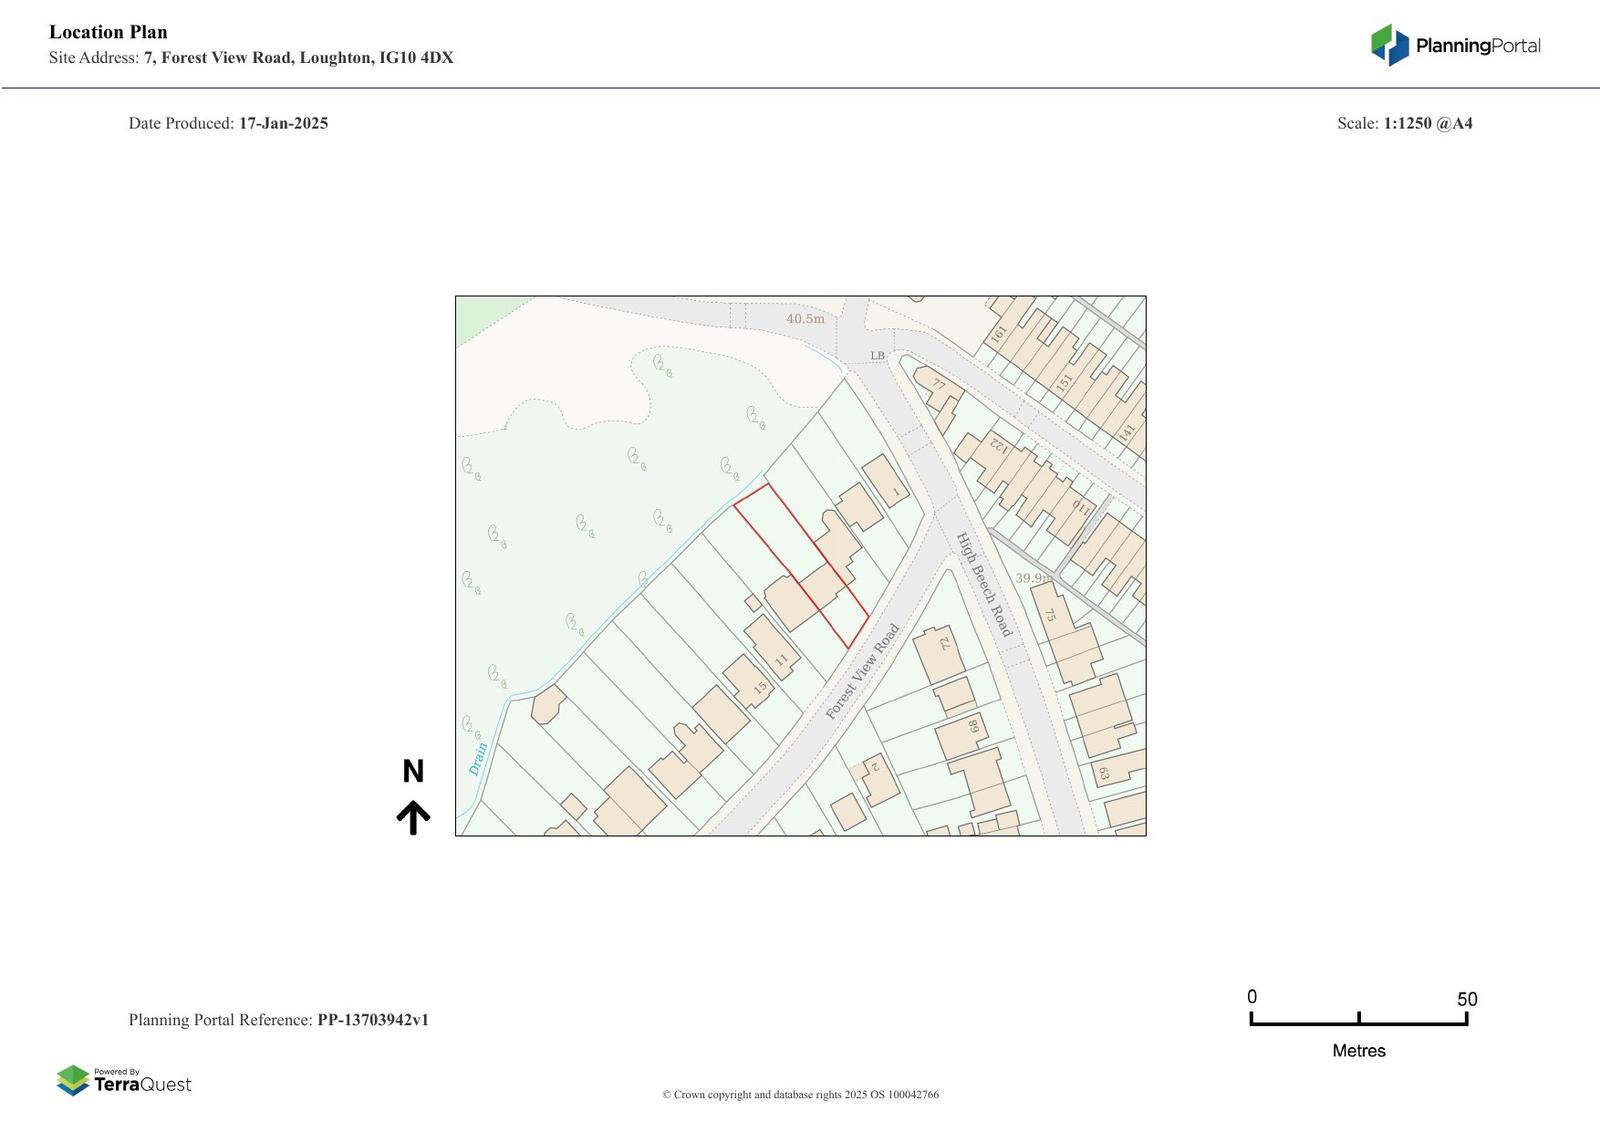Click building number 161 on map
This screenshot has width=1600, height=1132.
(x=998, y=334)
